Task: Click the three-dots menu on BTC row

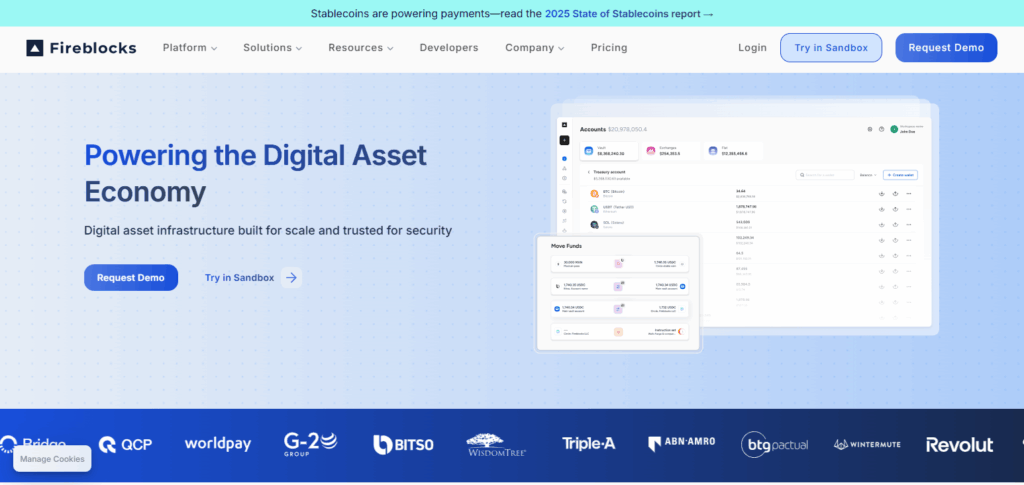Action: pos(908,193)
